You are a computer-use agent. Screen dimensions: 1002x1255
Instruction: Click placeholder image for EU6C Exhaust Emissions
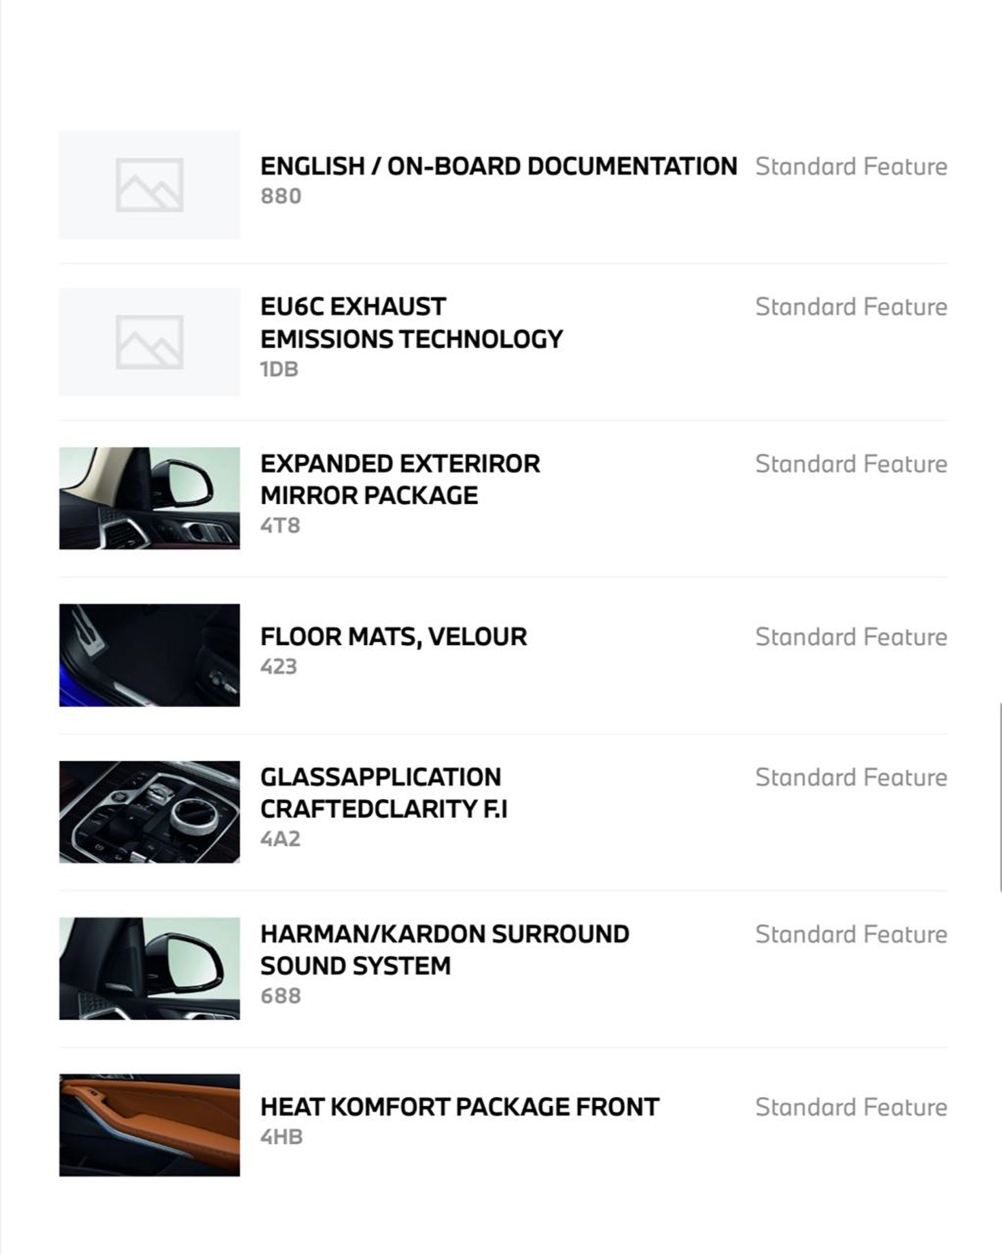[149, 342]
